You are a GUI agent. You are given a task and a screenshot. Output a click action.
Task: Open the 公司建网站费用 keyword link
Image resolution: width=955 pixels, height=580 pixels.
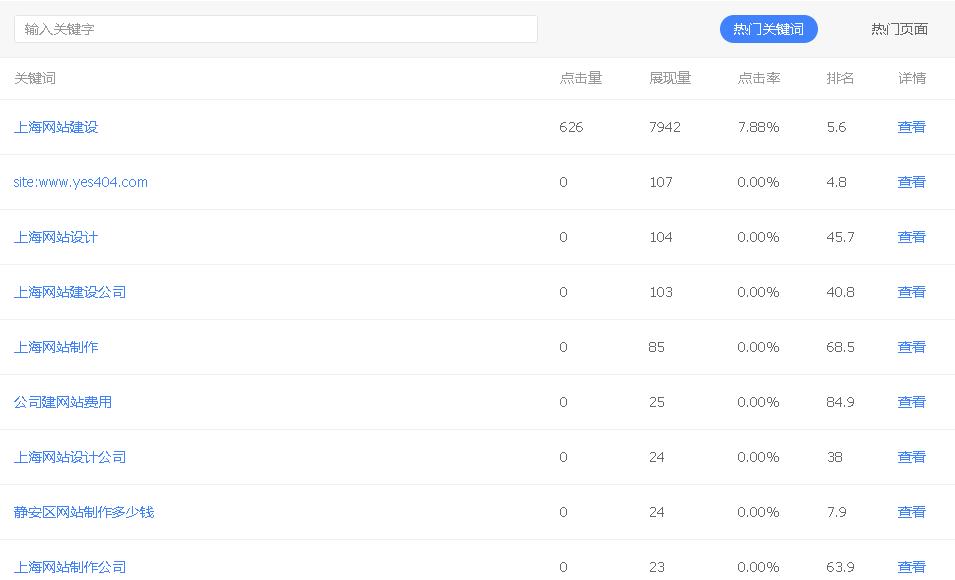[x=63, y=402]
